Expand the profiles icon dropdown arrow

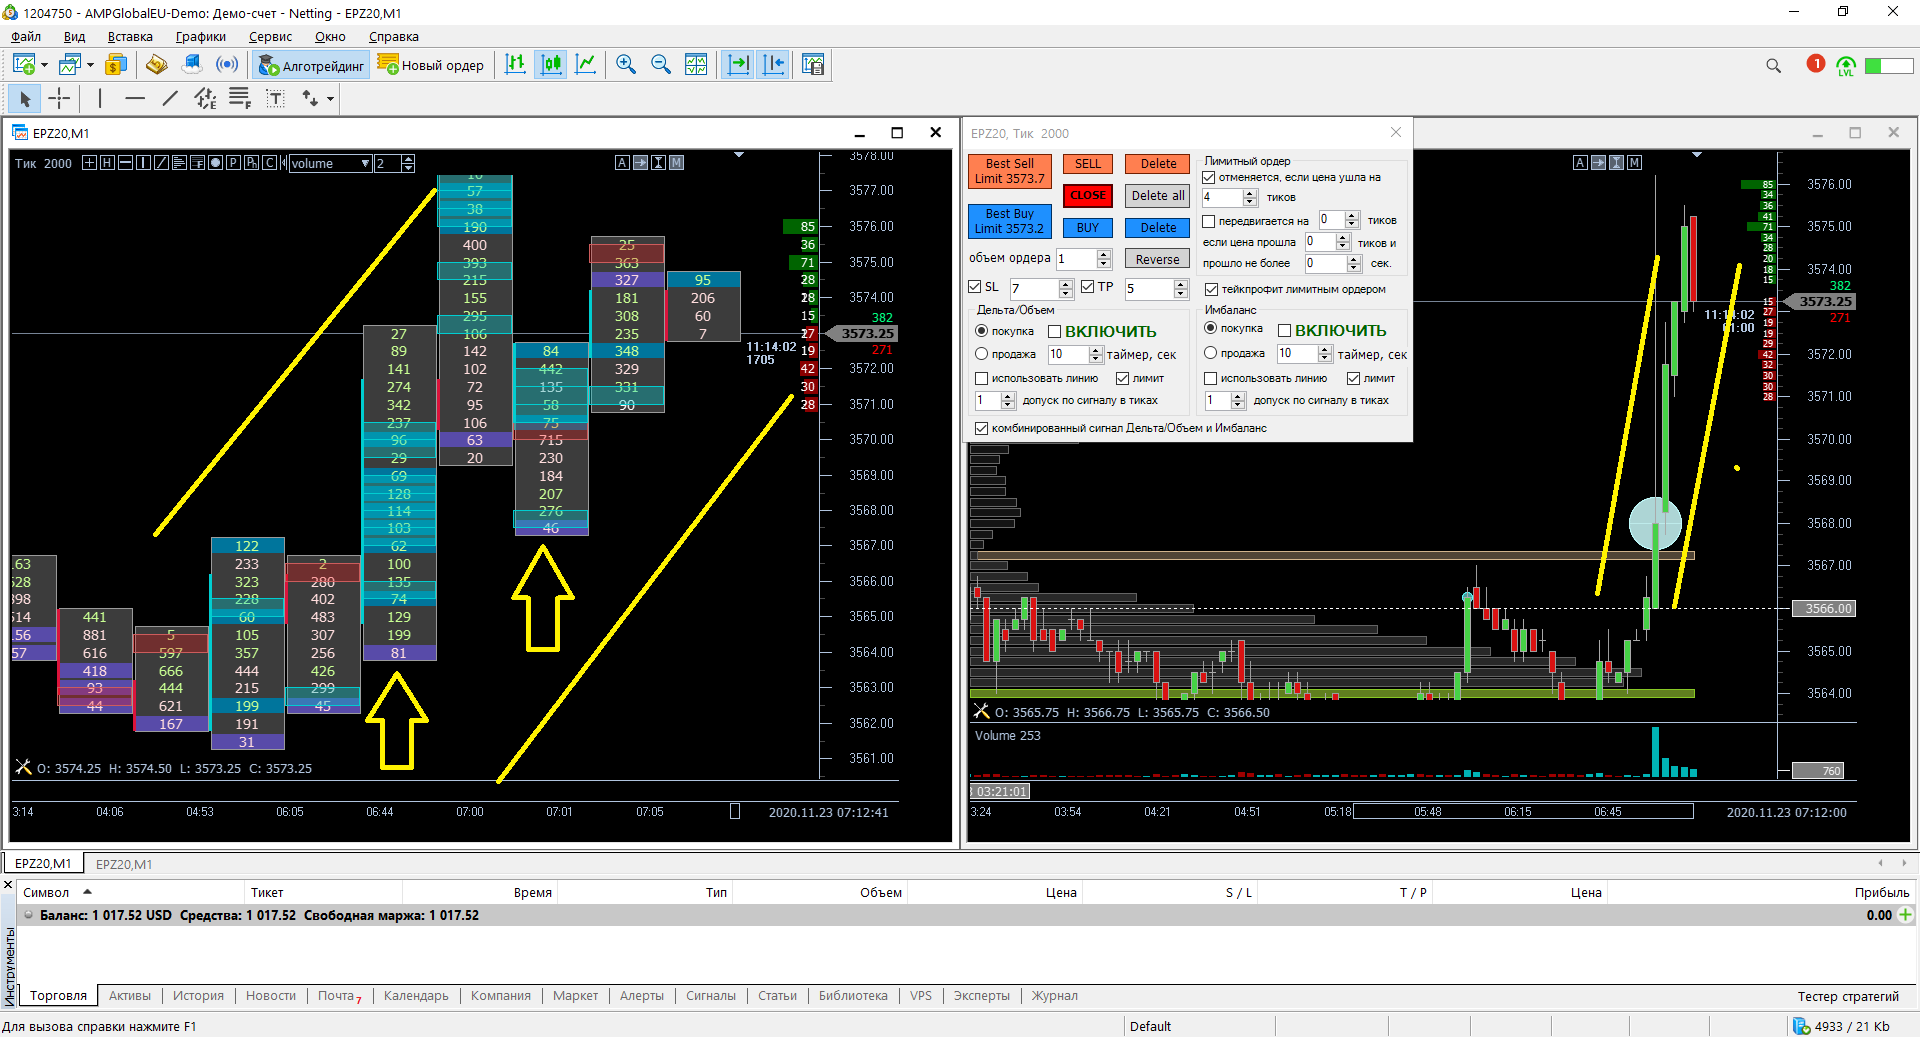pos(90,66)
